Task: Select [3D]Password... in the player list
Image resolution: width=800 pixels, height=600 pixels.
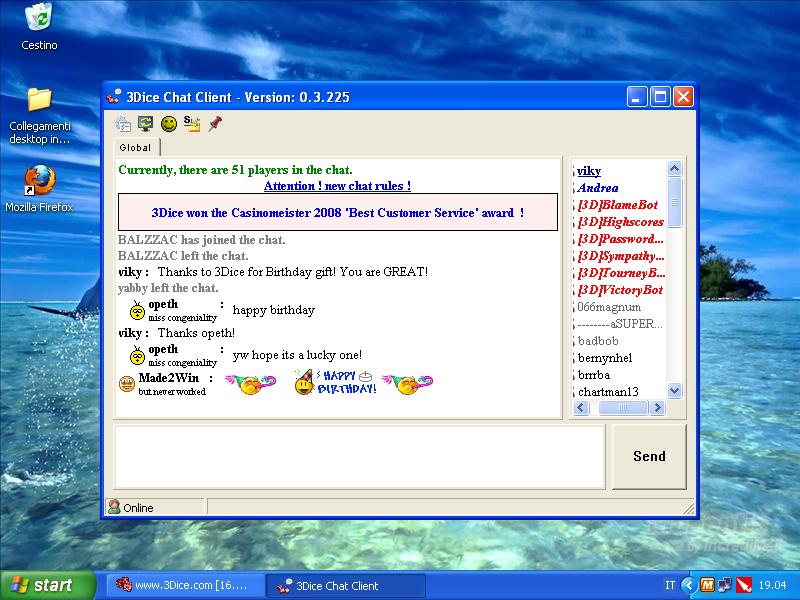Action: (620, 239)
